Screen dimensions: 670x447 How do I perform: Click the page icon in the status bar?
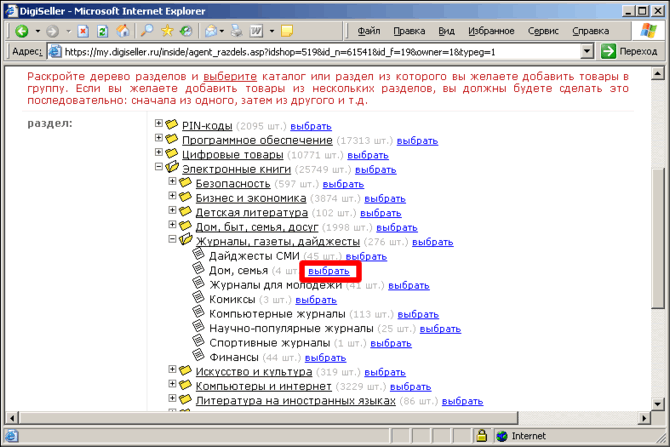[x=12, y=436]
